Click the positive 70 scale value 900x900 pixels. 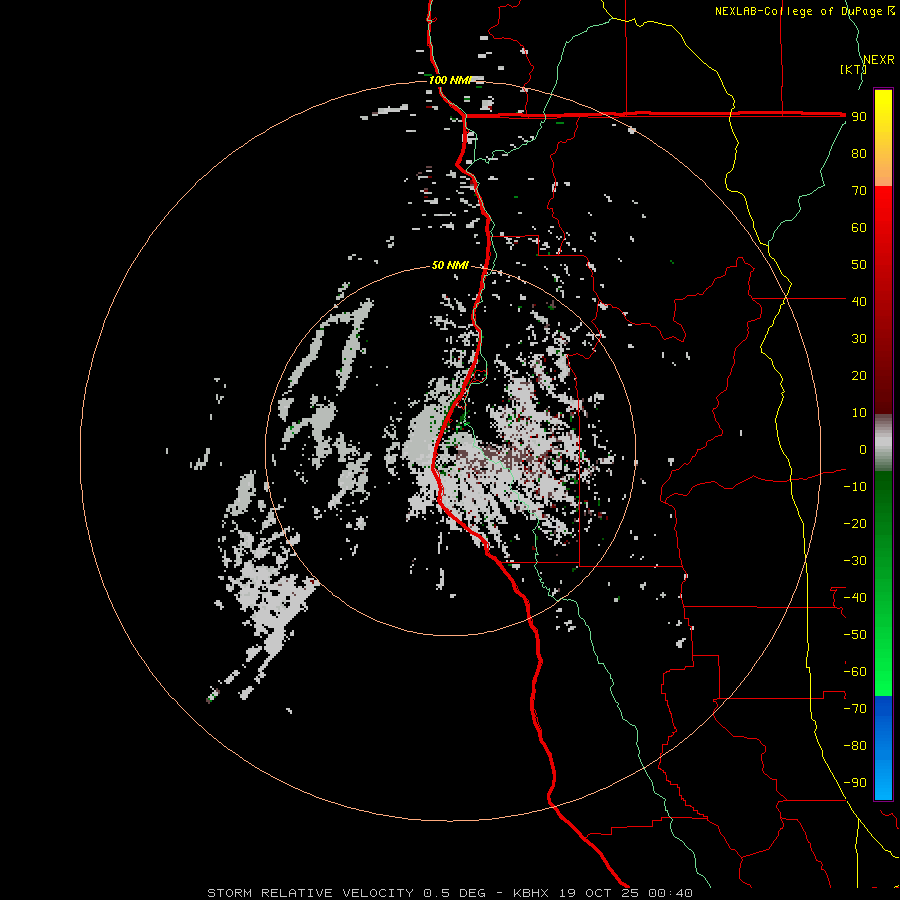[x=859, y=191]
